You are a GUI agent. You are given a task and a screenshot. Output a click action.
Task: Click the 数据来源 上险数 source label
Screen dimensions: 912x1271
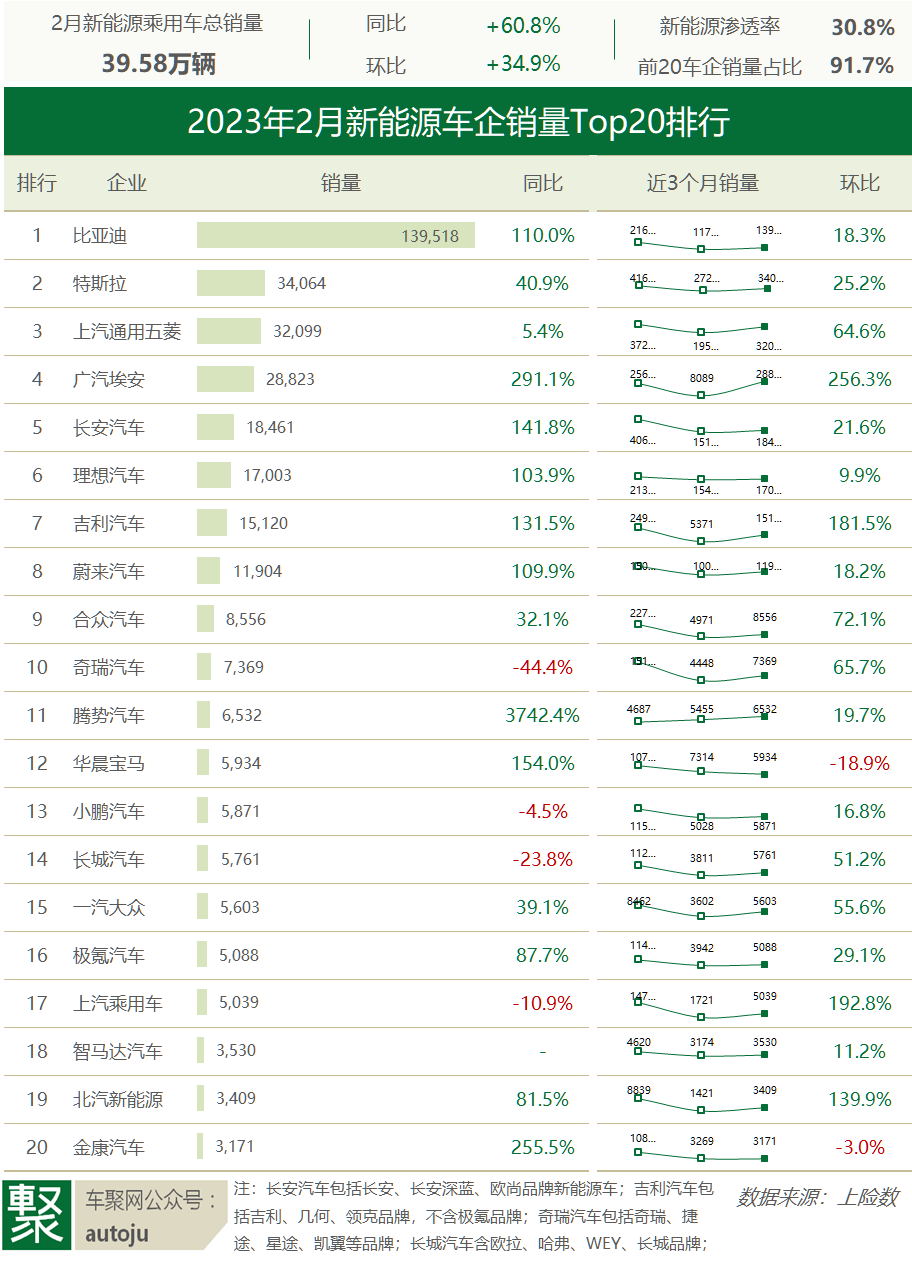tap(817, 1197)
